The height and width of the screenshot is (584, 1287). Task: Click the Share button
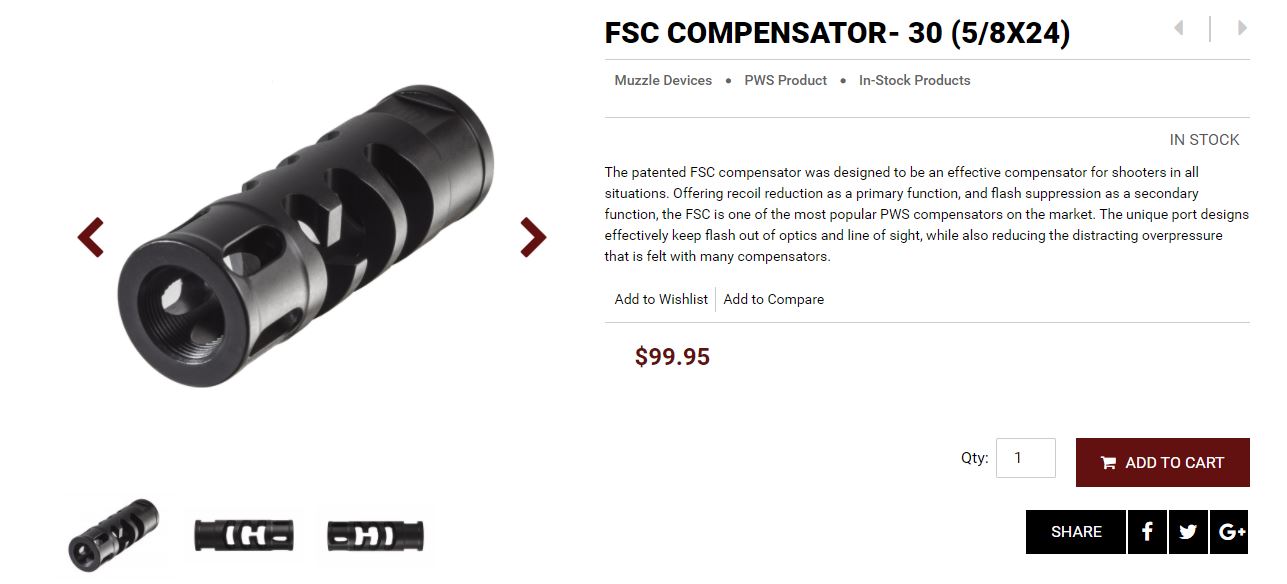[1076, 532]
